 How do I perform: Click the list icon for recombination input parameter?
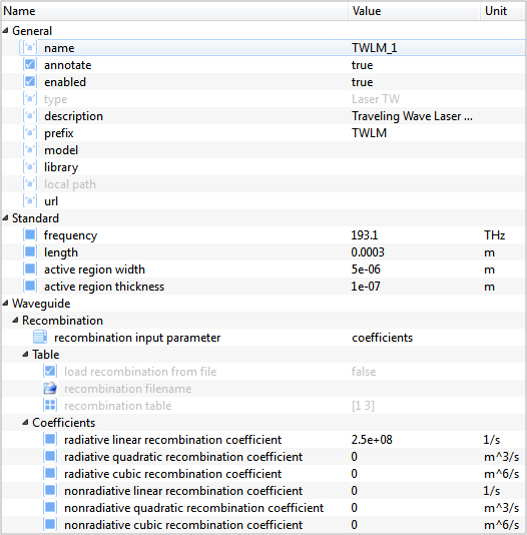tap(40, 337)
